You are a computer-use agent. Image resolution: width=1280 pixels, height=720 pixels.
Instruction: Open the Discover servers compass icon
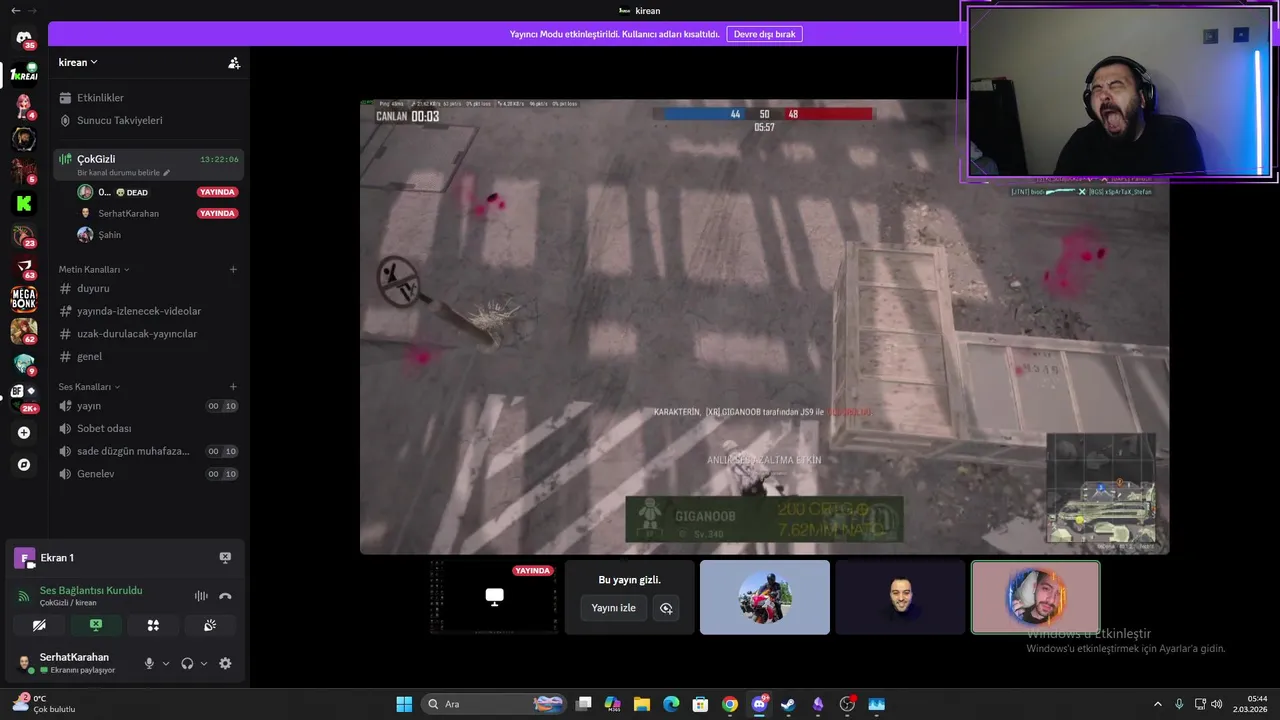[24, 465]
